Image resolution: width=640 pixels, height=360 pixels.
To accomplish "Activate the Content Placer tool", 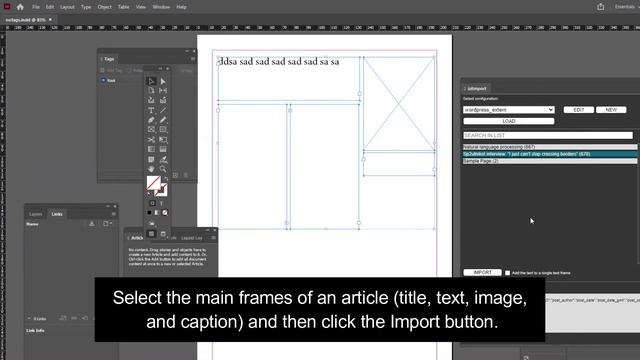I will (163, 100).
